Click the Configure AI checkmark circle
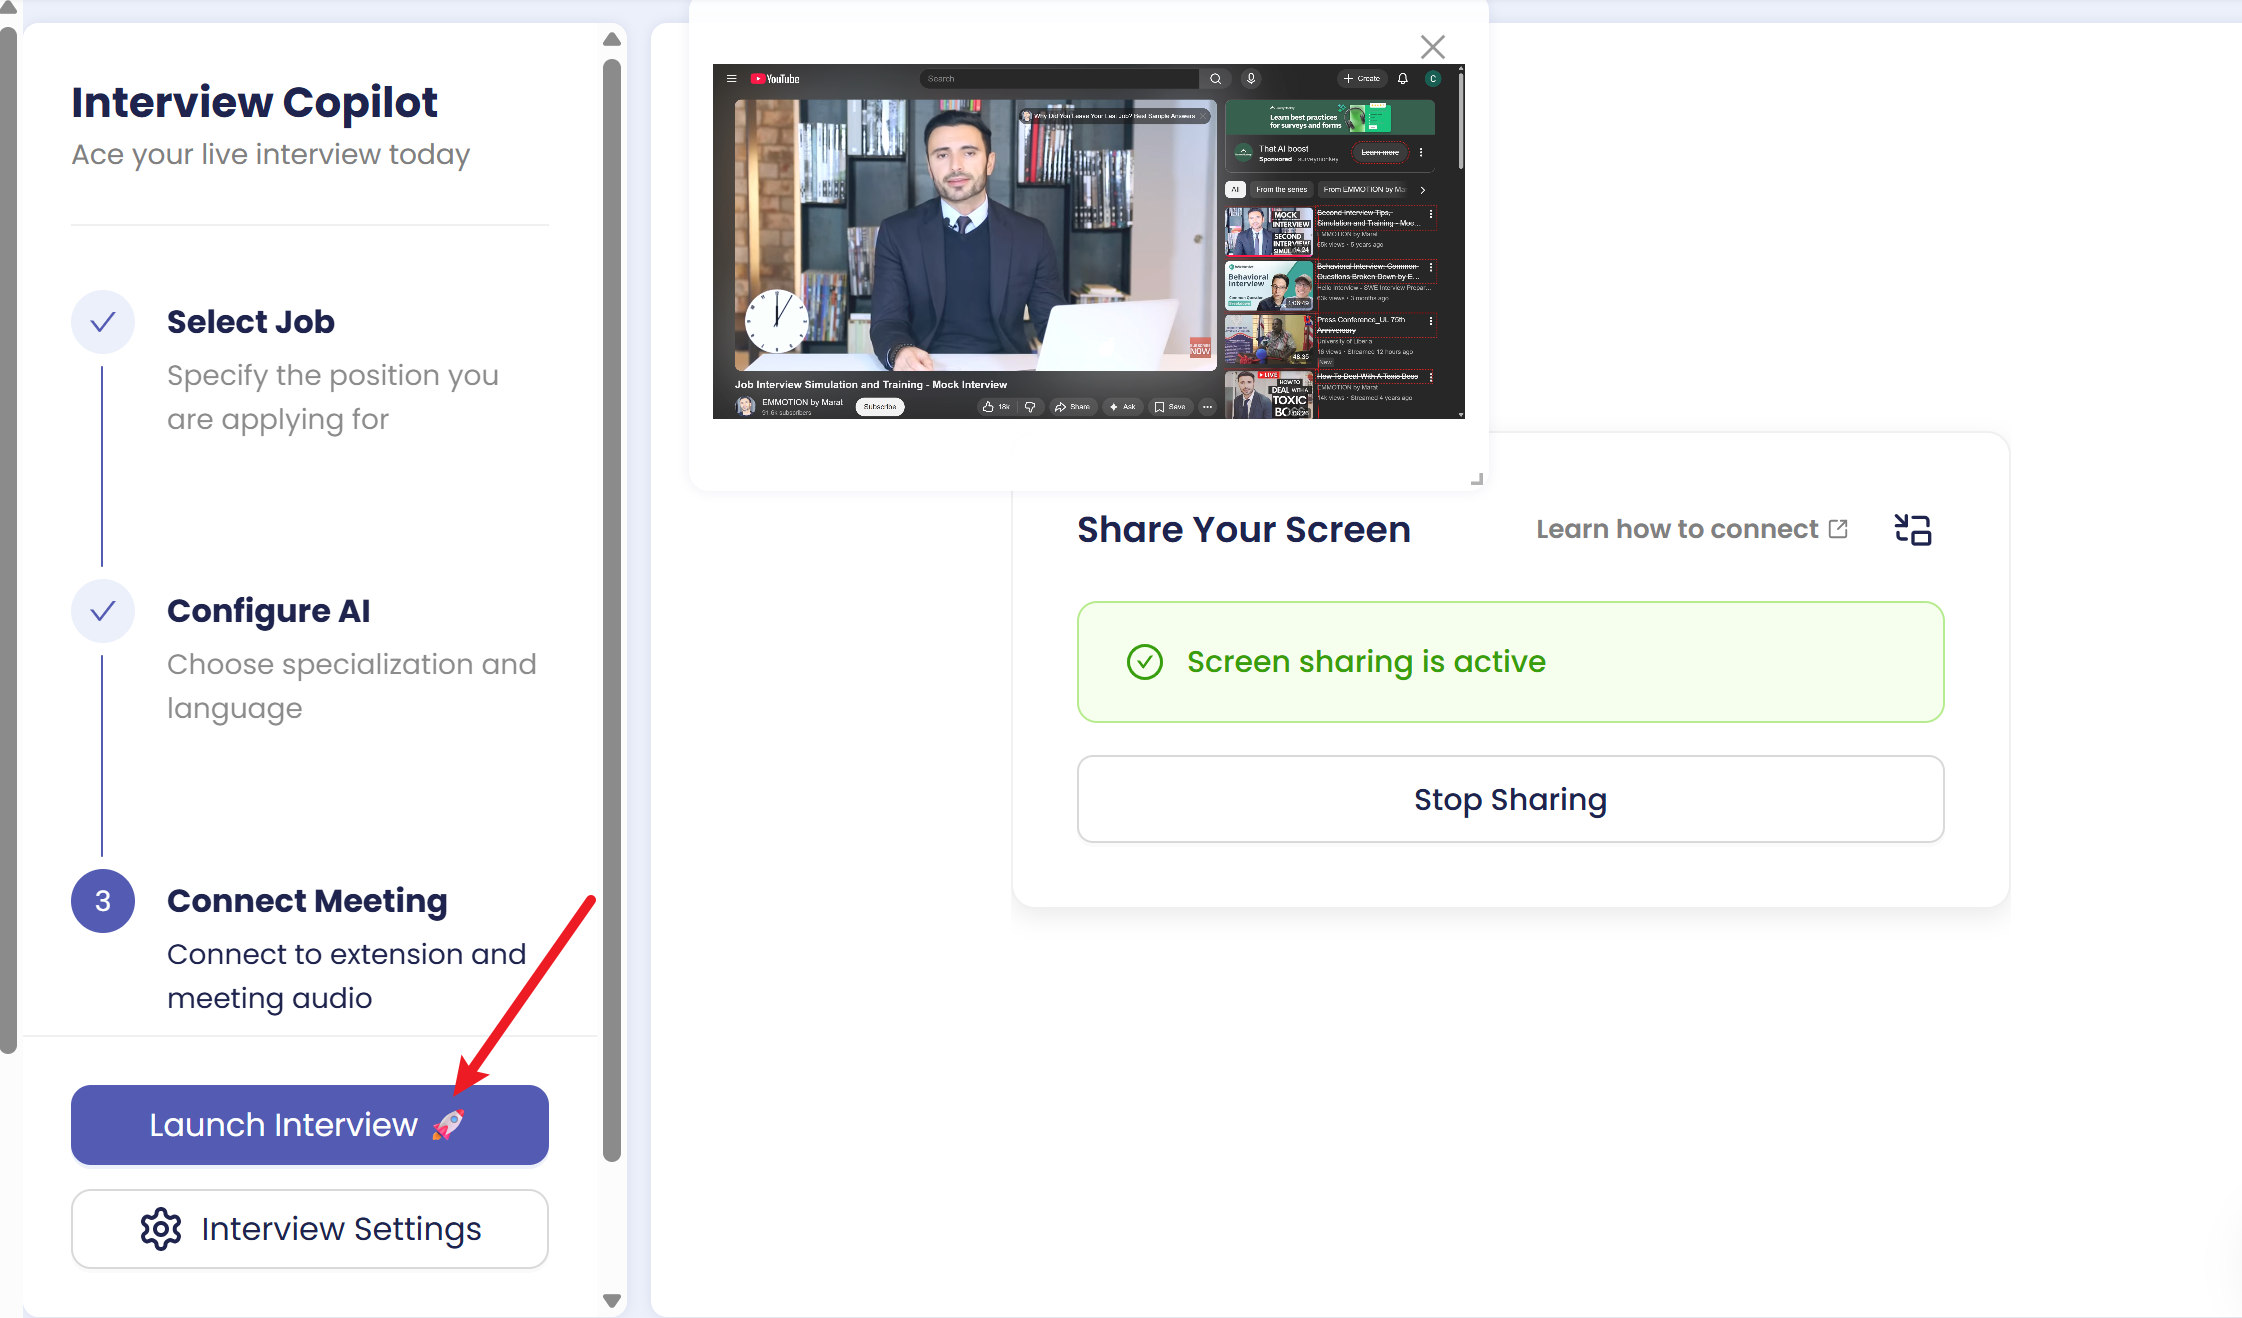The height and width of the screenshot is (1318, 2242). coord(103,611)
